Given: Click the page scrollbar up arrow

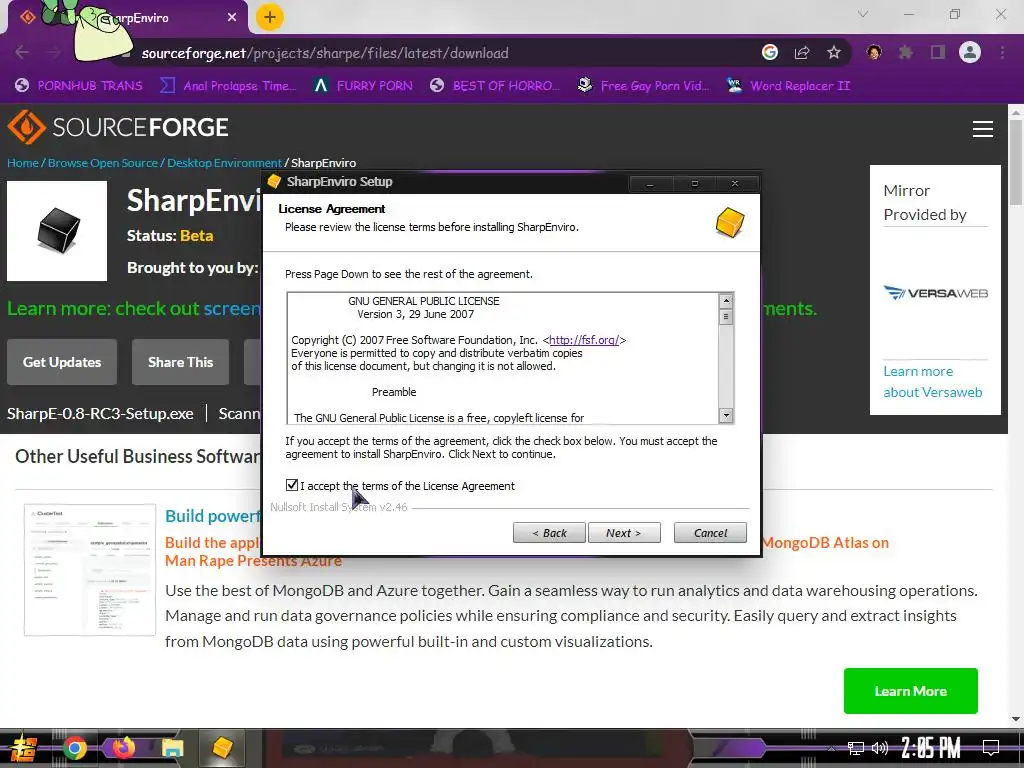Looking at the screenshot, I should (1016, 112).
